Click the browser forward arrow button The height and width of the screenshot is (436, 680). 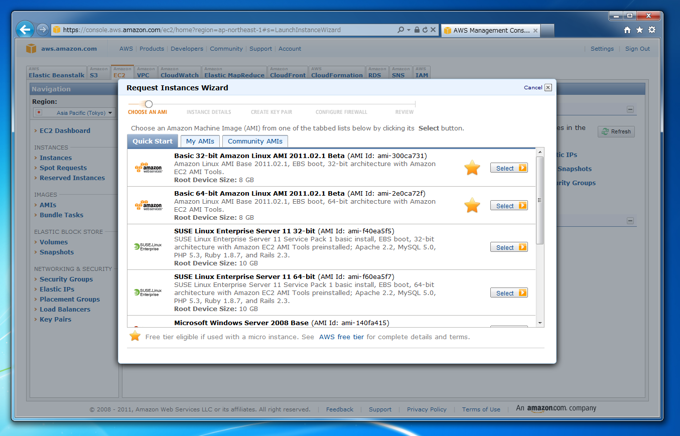[x=42, y=30]
